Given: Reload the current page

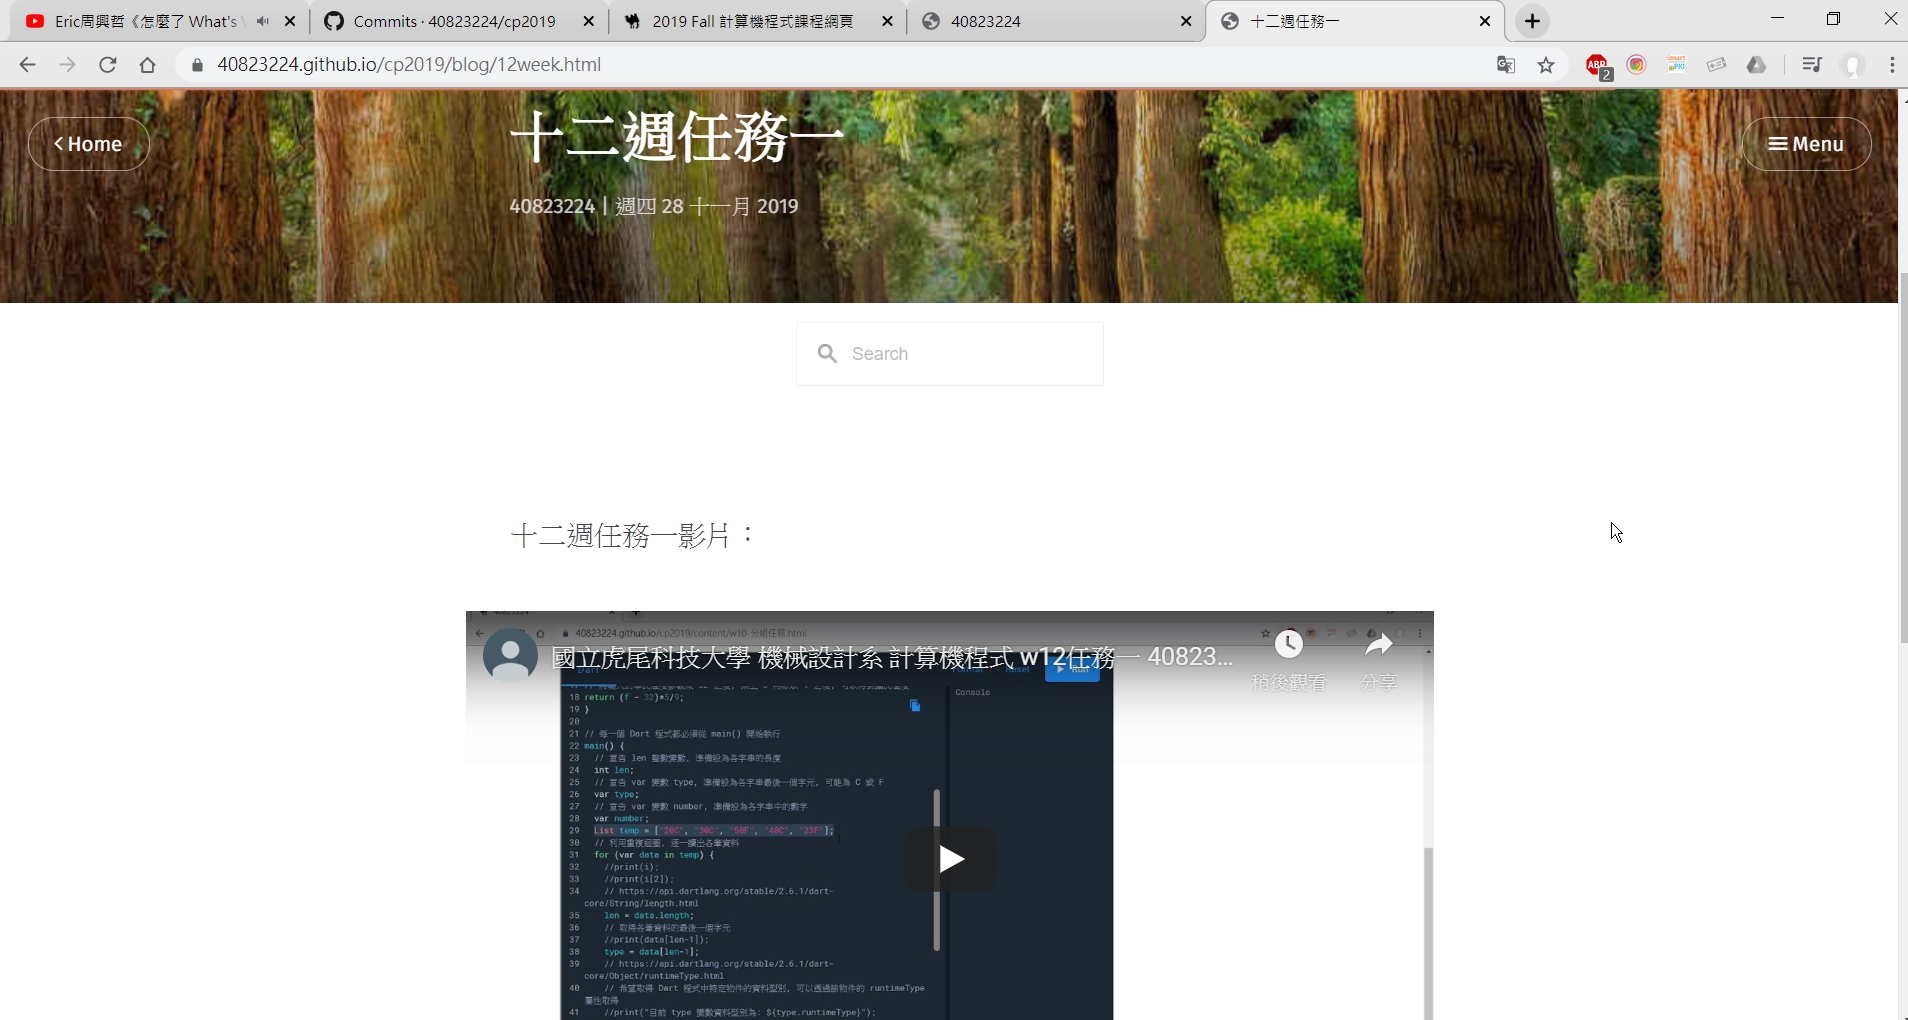Looking at the screenshot, I should coord(108,65).
